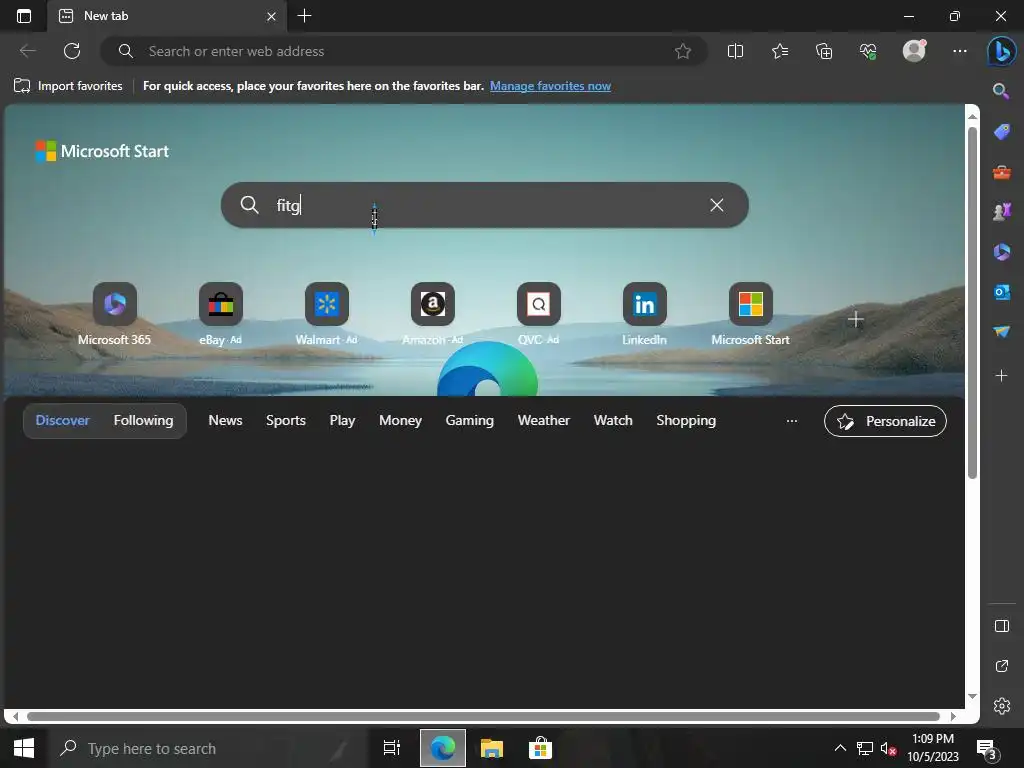Add a site to the sidebar
This screenshot has width=1024, height=768.
coord(1001,376)
